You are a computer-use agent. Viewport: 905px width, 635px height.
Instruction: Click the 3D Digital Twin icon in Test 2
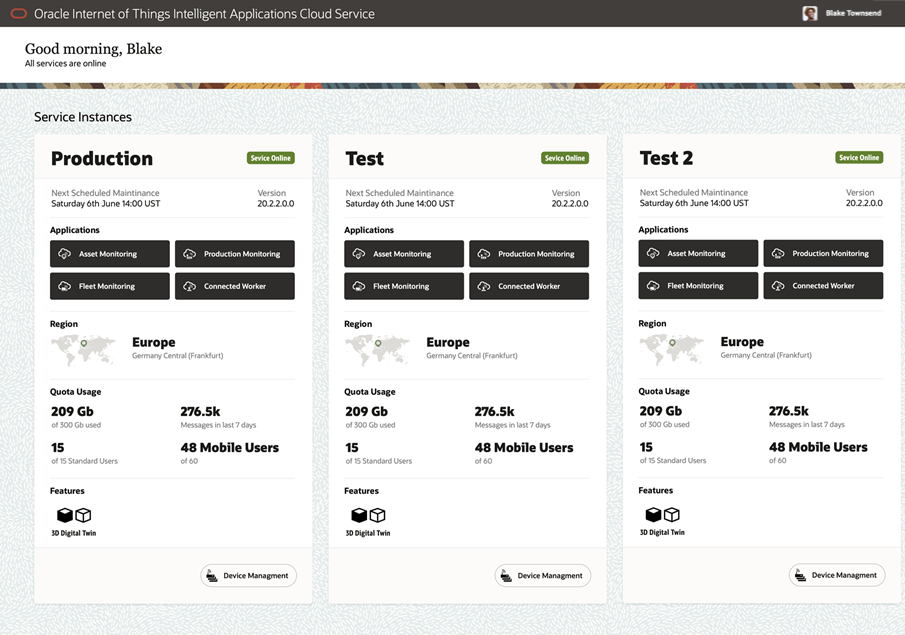[662, 515]
